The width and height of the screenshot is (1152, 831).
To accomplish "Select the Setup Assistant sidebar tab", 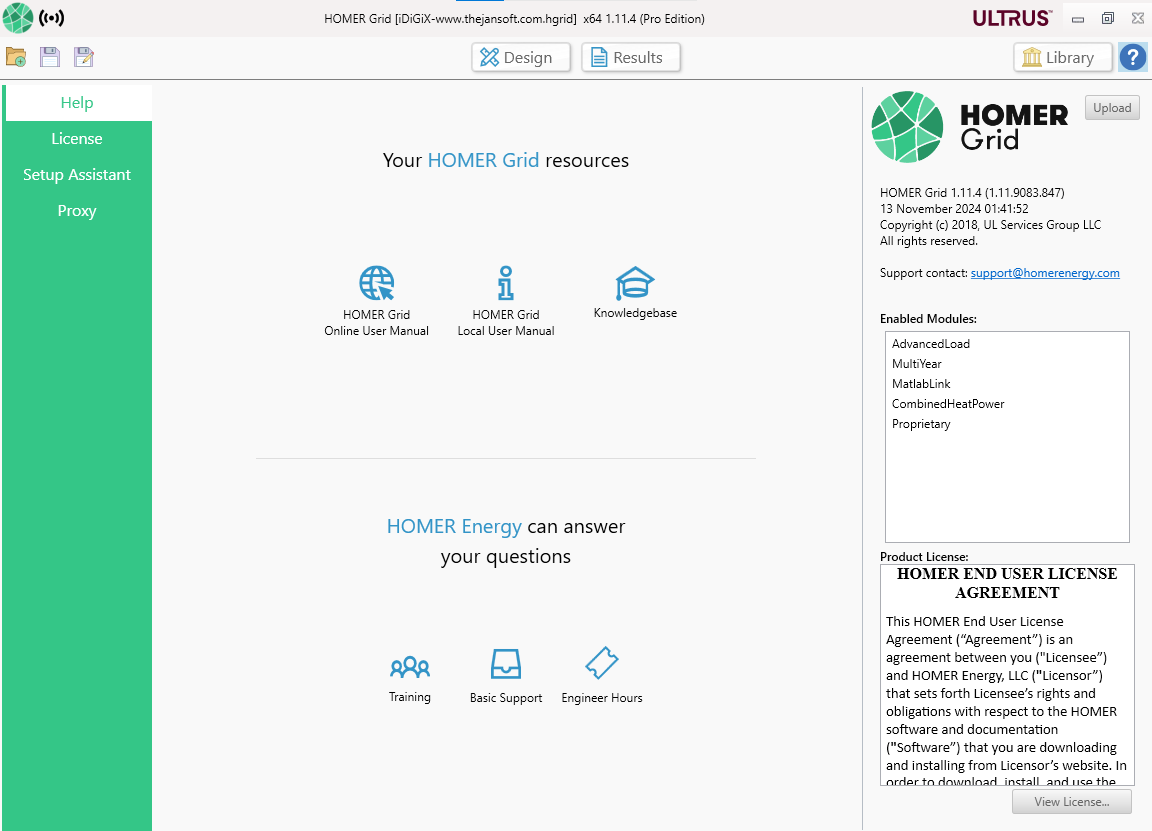I will 77,175.
